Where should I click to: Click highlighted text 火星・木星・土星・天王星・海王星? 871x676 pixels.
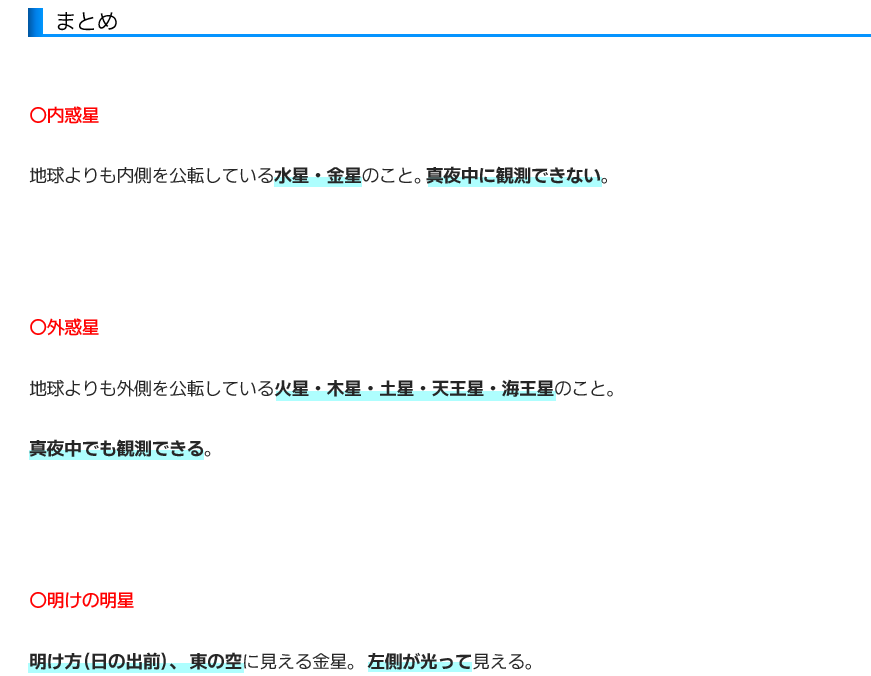pos(415,389)
